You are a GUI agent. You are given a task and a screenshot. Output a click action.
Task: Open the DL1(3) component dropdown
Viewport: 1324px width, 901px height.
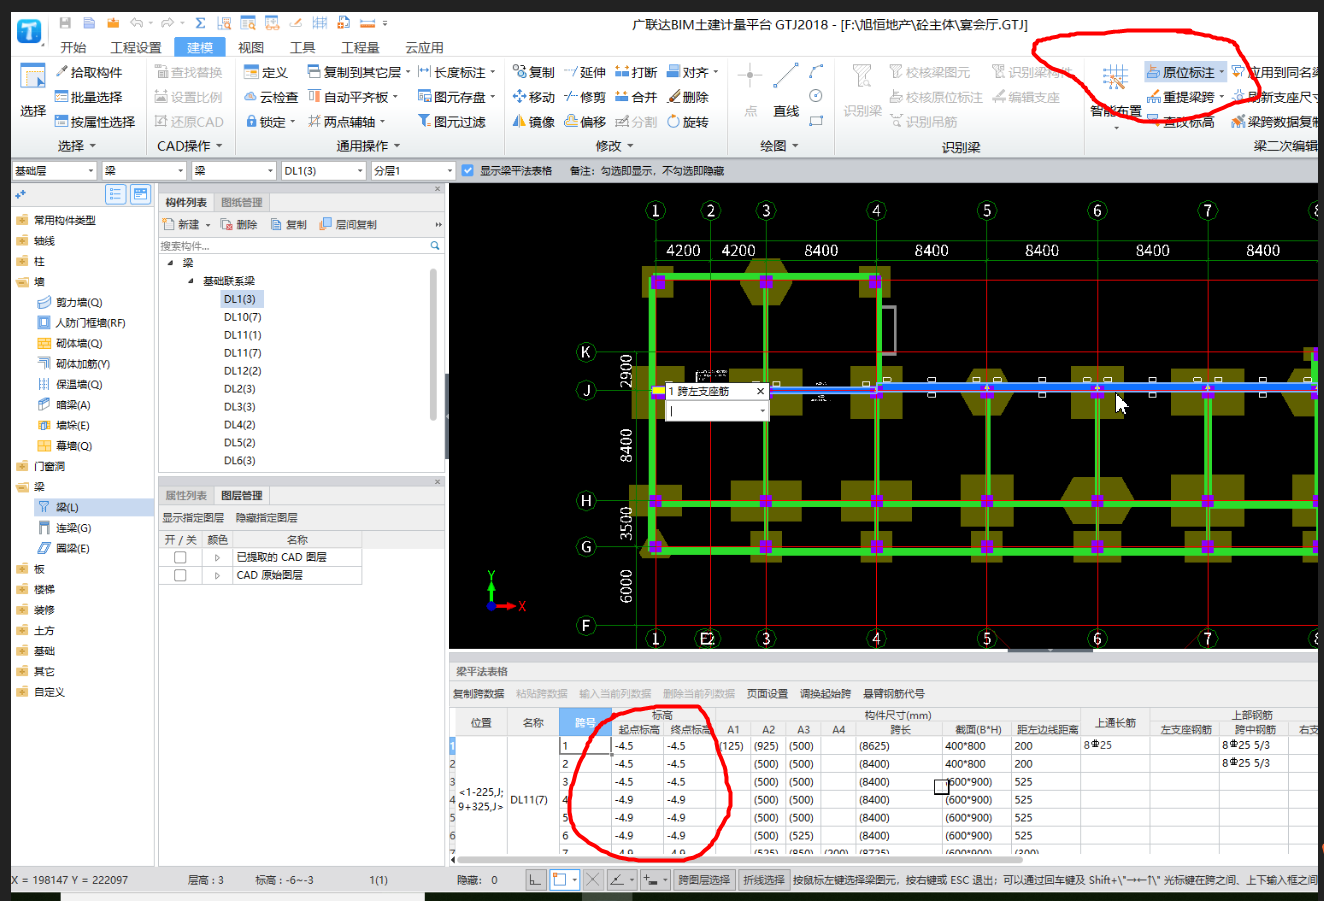(324, 171)
